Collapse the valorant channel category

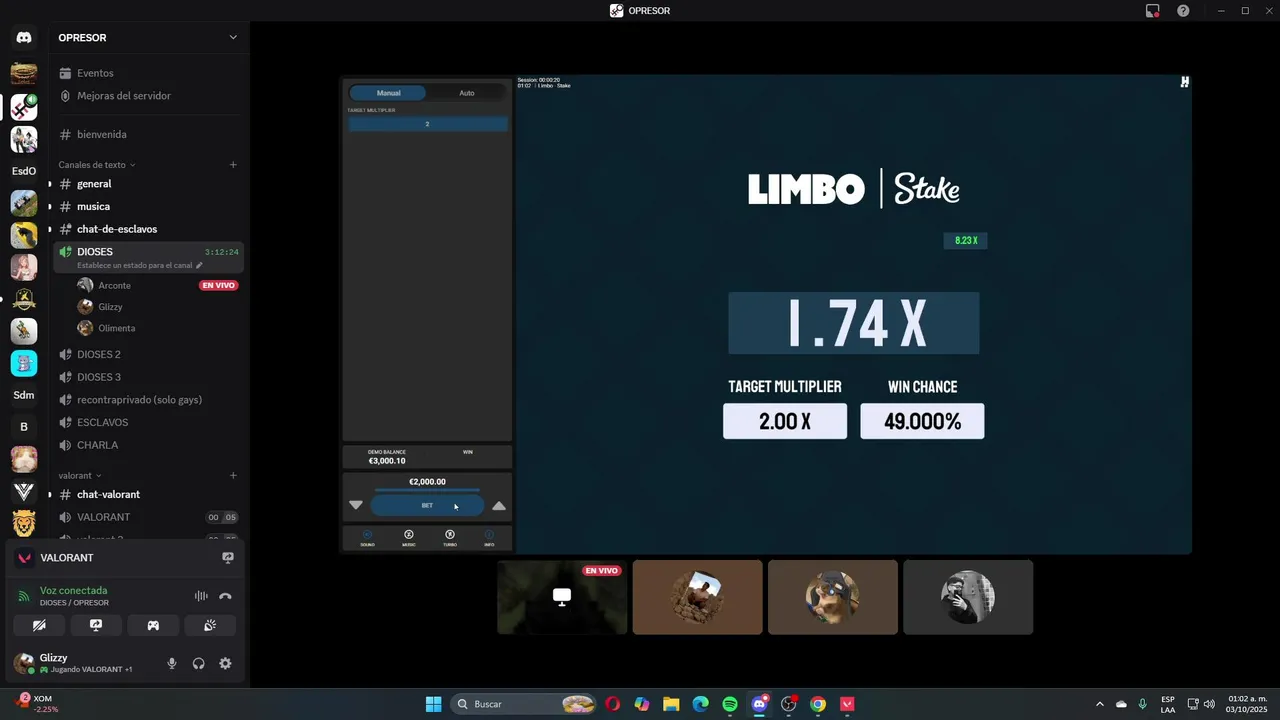tap(80, 476)
